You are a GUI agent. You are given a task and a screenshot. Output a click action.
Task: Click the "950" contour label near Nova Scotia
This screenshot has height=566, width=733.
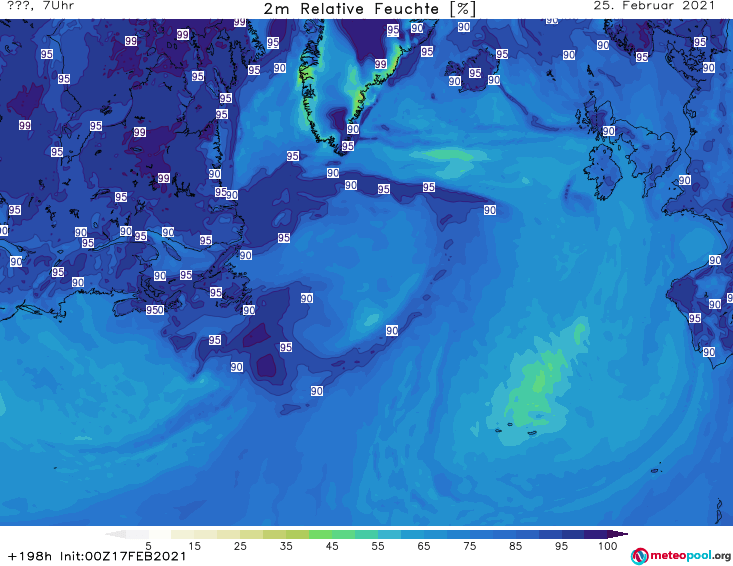[155, 310]
